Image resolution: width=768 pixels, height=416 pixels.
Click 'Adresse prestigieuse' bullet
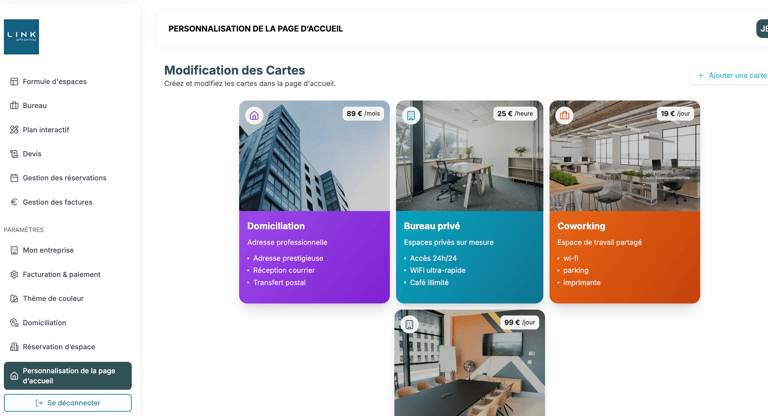click(288, 258)
